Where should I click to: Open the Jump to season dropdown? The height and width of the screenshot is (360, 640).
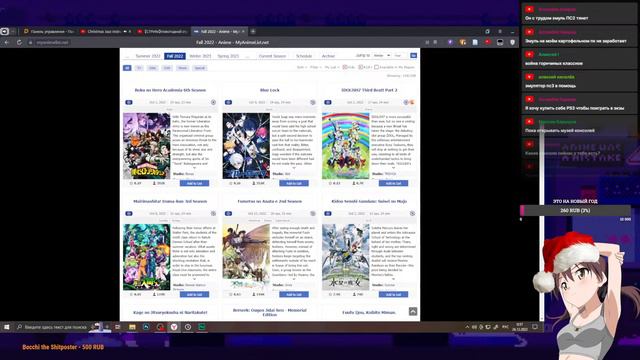coord(382,56)
